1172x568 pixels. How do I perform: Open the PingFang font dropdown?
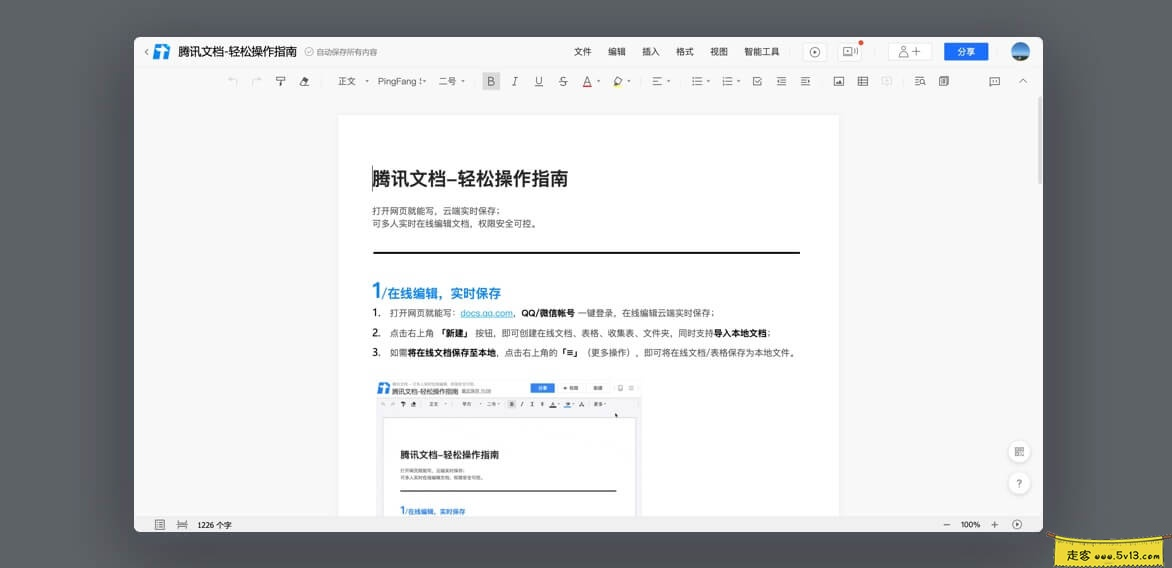pos(402,81)
